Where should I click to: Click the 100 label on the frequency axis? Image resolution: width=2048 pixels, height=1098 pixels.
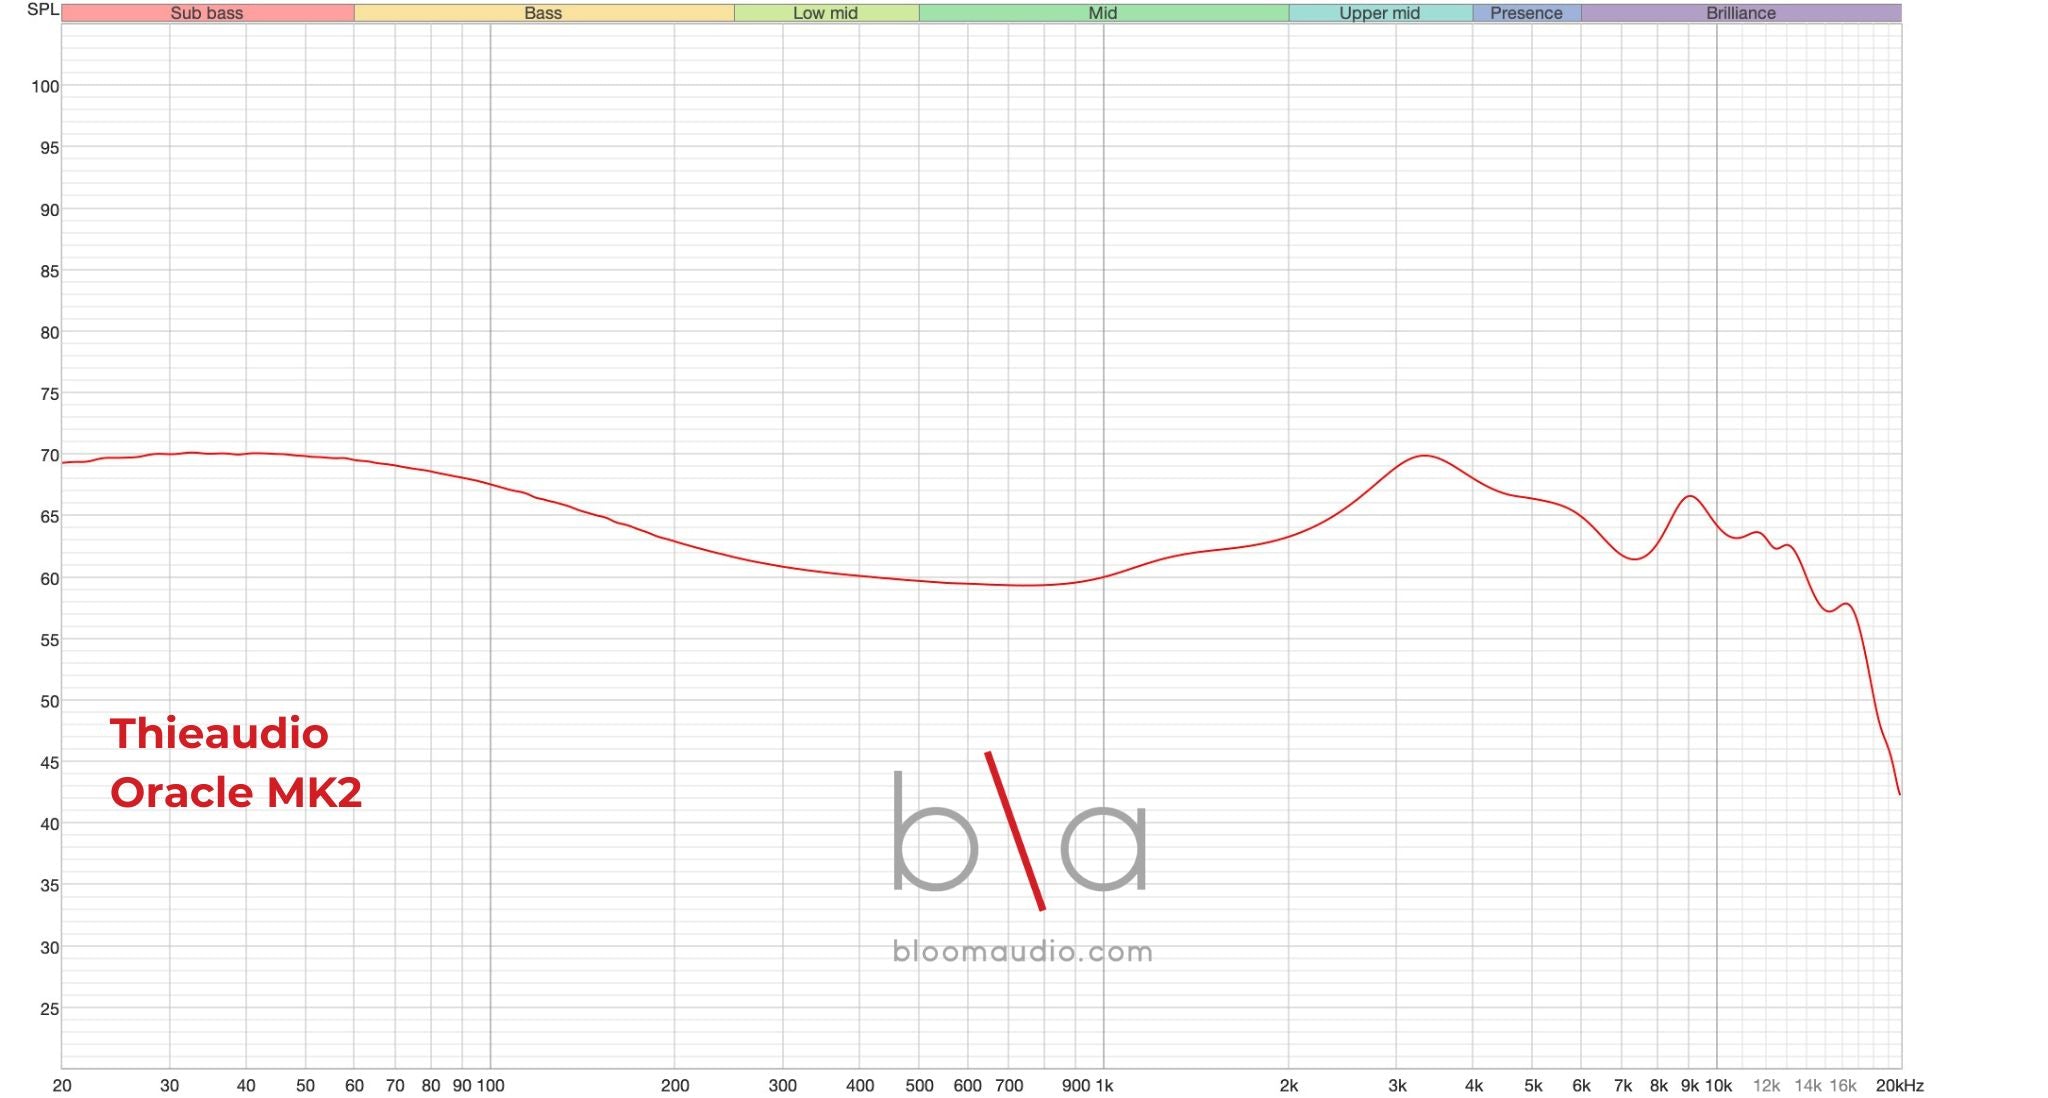click(x=491, y=1084)
